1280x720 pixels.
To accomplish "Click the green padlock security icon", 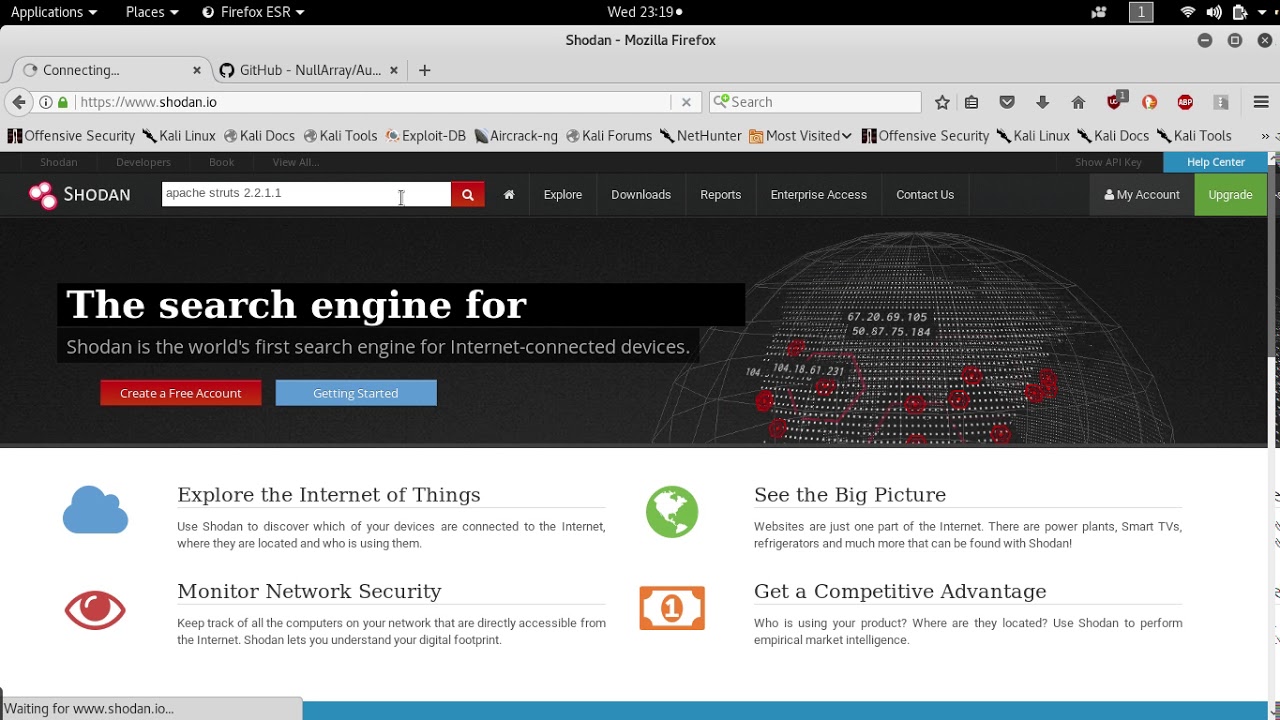I will pos(63,102).
